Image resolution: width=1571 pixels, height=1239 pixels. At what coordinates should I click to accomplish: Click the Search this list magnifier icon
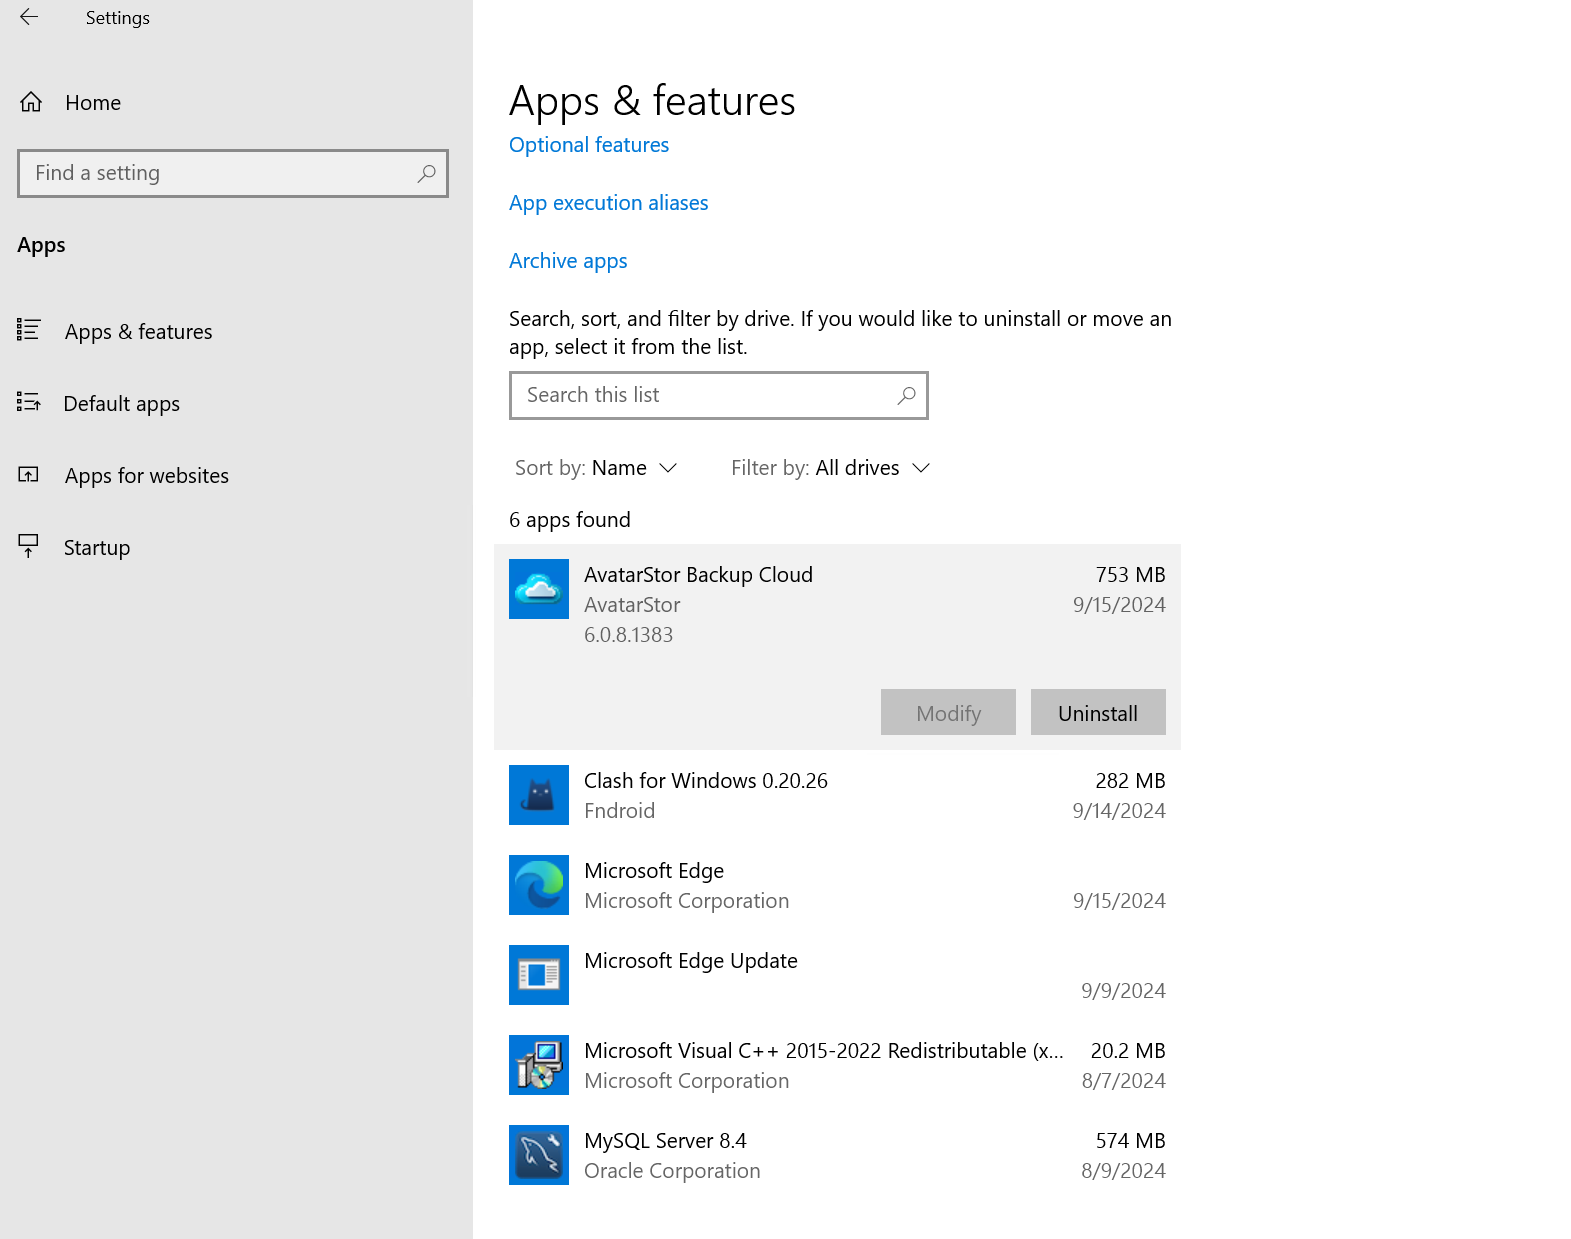pyautogui.click(x=906, y=395)
